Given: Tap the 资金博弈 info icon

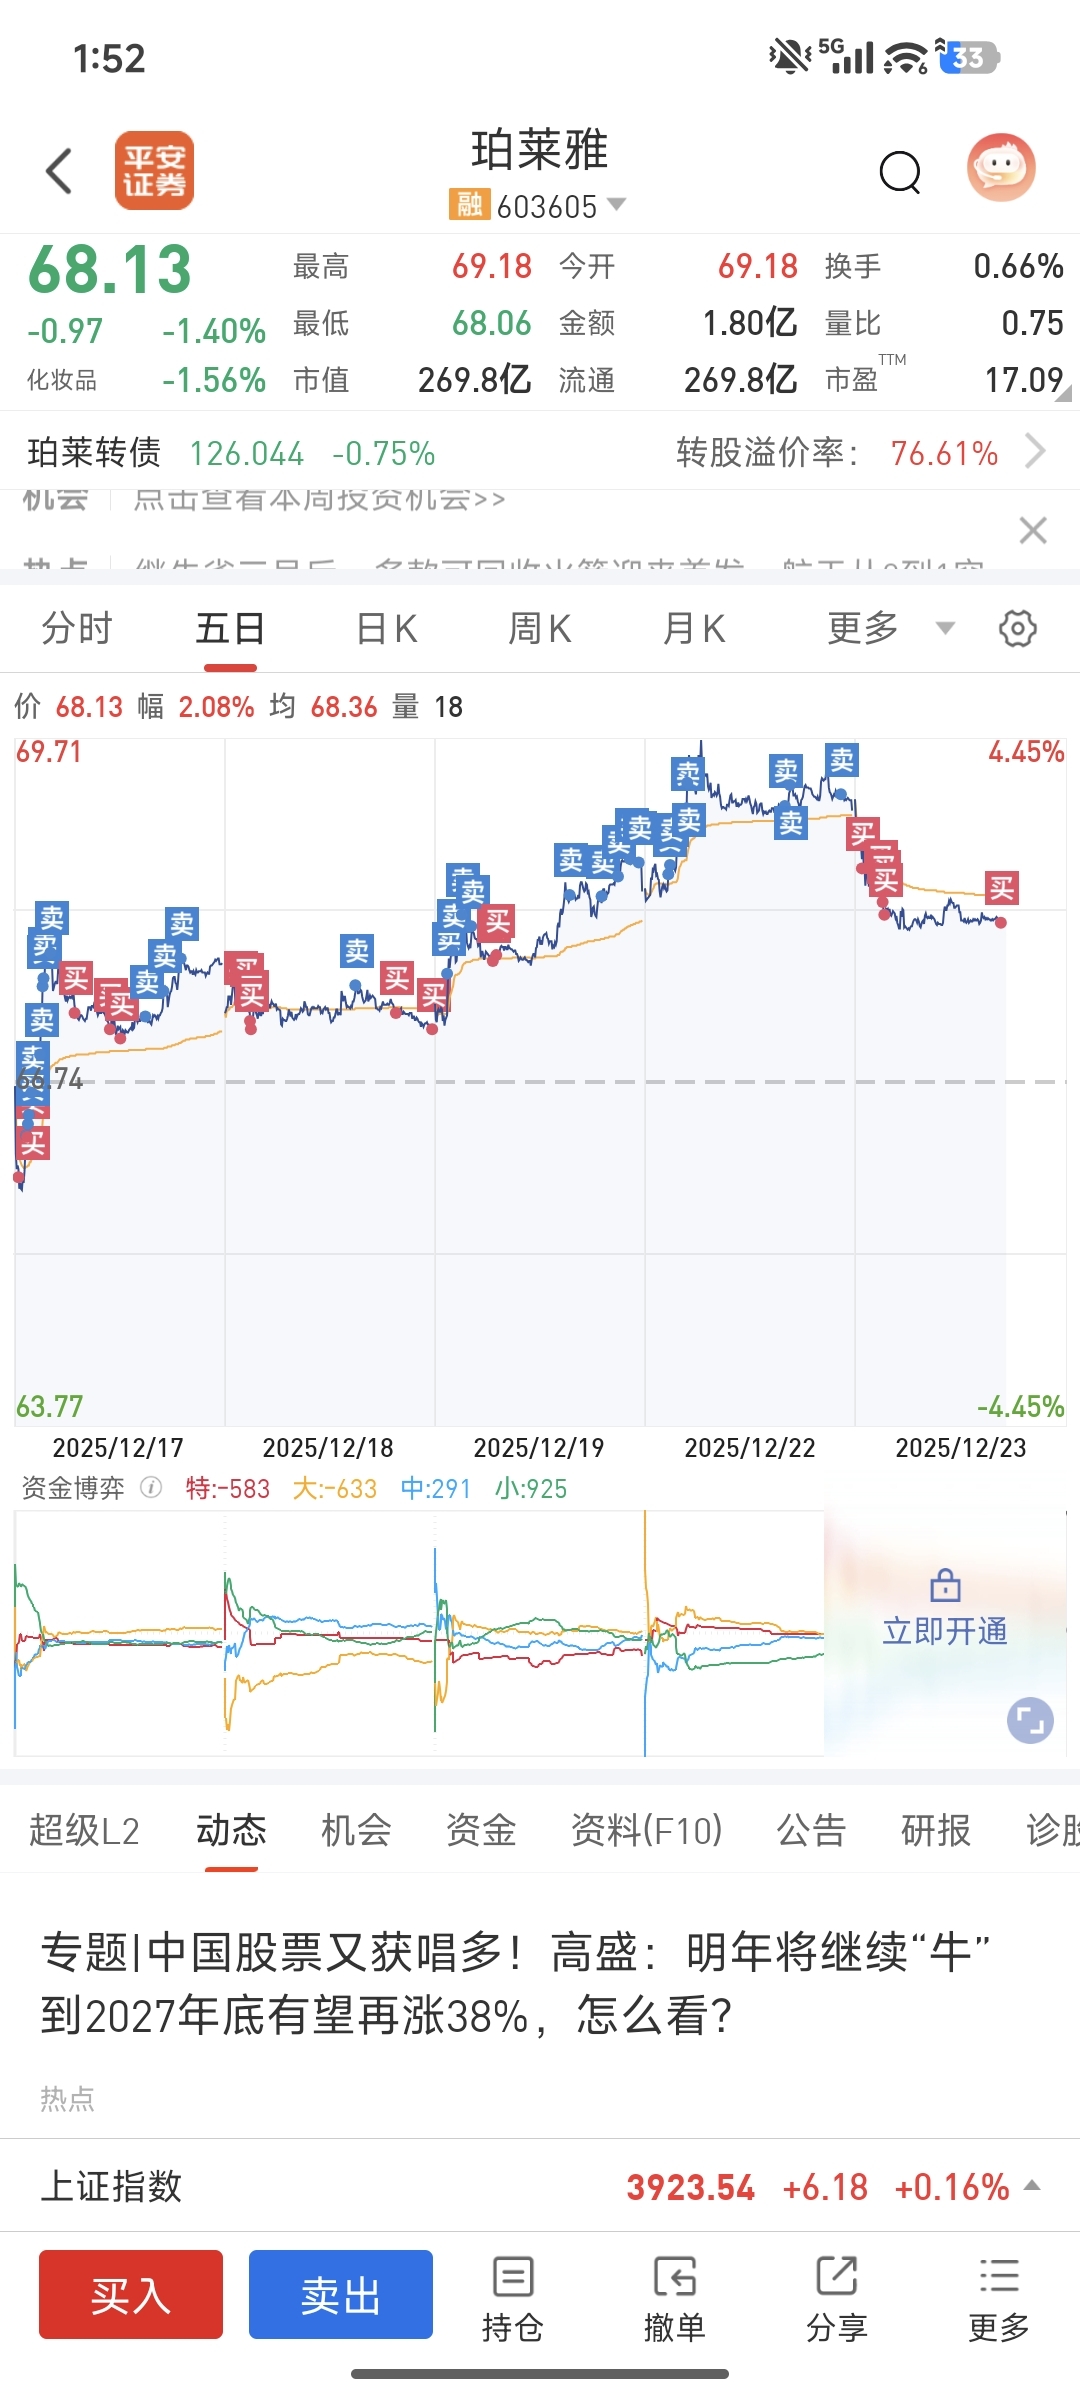Looking at the screenshot, I should [151, 1488].
